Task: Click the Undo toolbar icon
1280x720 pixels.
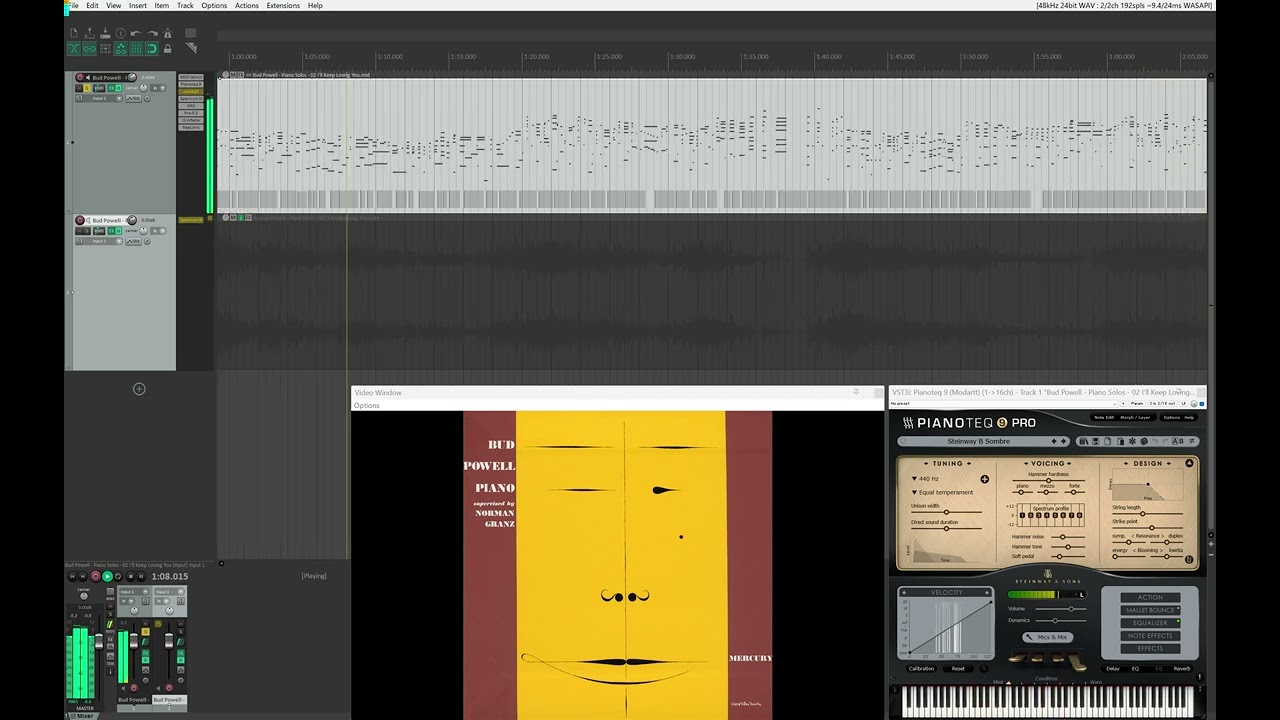Action: click(136, 33)
